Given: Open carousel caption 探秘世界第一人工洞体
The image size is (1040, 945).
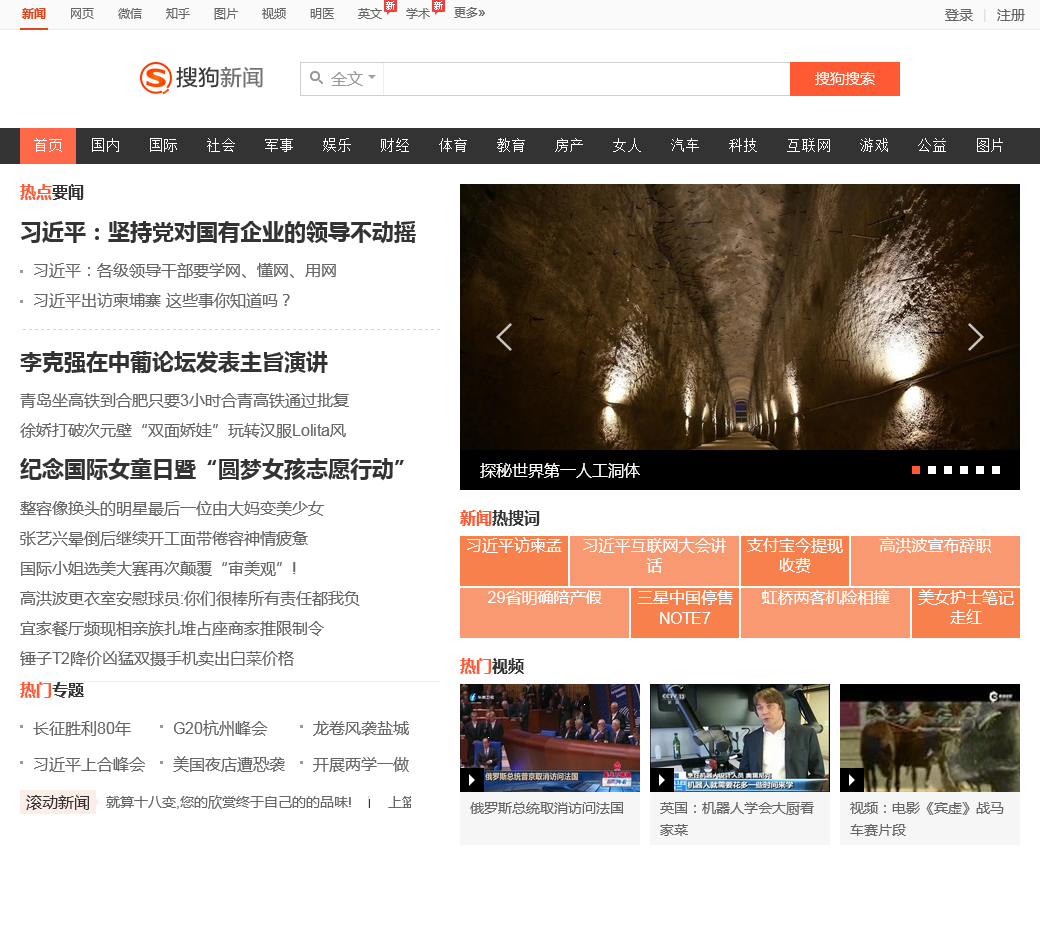Looking at the screenshot, I should [560, 471].
